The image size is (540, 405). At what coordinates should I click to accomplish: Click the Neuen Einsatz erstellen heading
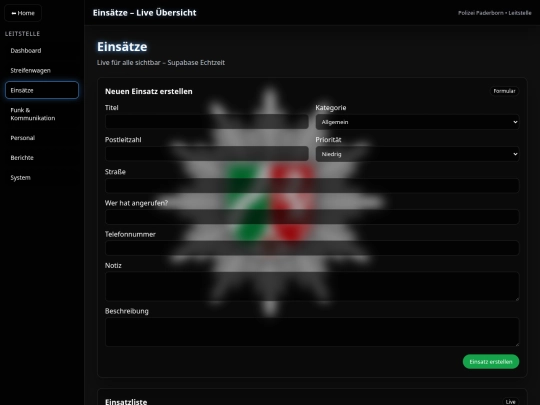pyautogui.click(x=149, y=91)
